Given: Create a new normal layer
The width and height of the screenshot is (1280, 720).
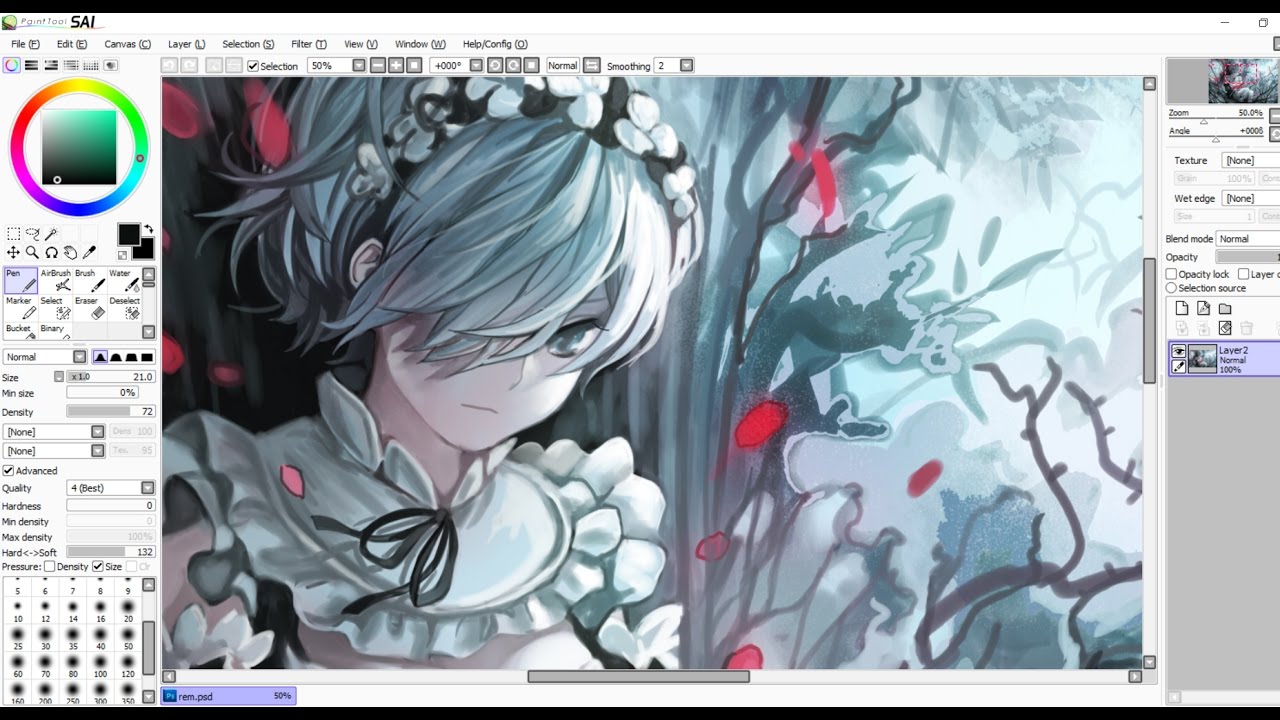Looking at the screenshot, I should (1182, 309).
